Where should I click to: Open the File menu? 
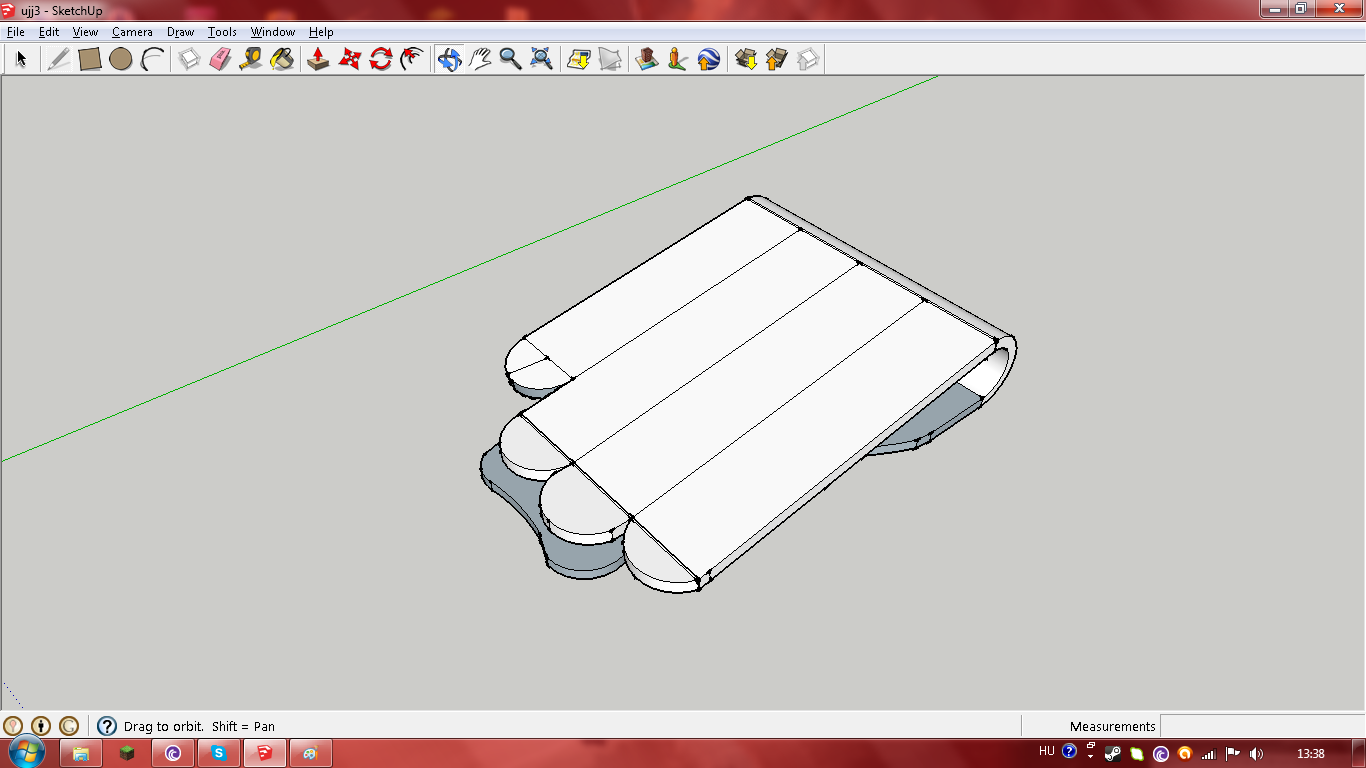15,32
